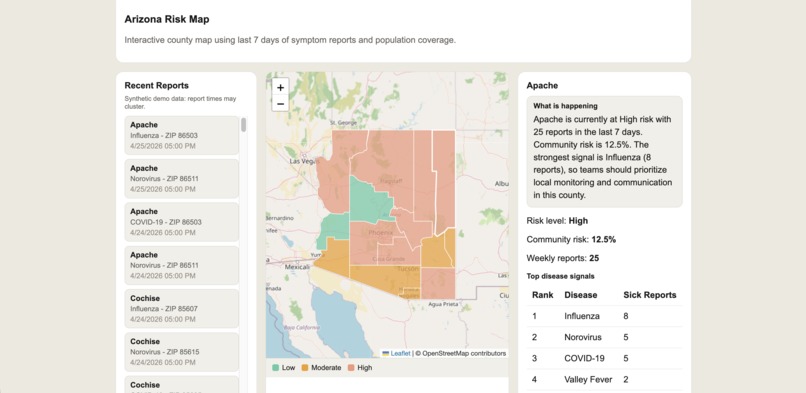The width and height of the screenshot is (806, 393).
Task: Zoom in on the map
Action: tap(280, 87)
